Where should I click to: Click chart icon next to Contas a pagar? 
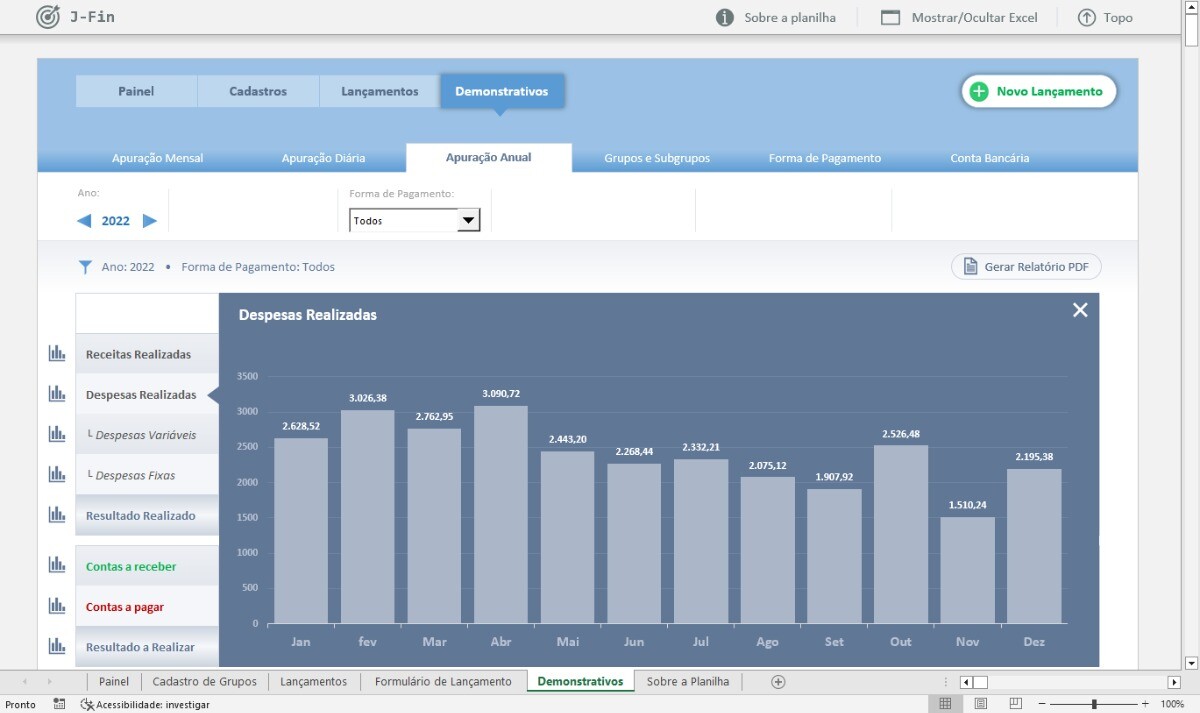tap(56, 606)
